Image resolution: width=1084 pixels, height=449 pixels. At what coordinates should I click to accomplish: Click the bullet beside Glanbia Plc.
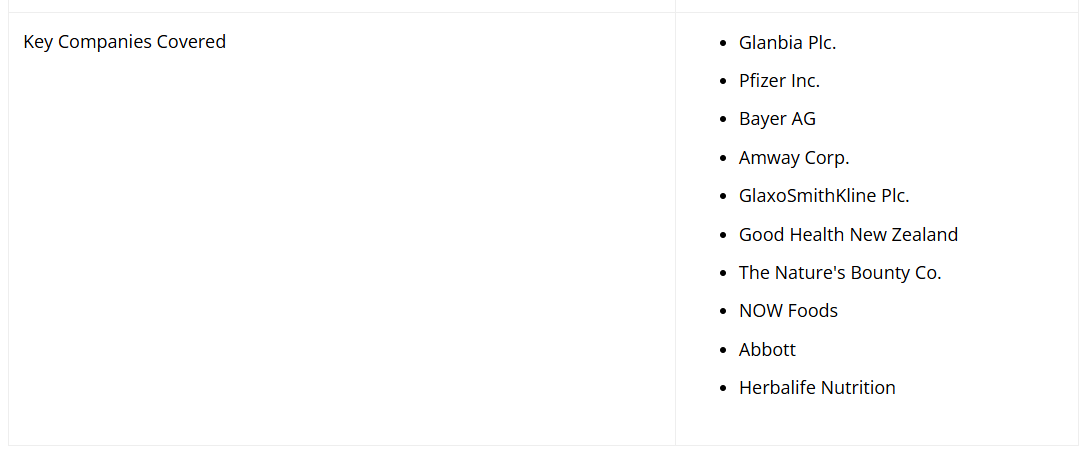pos(724,44)
